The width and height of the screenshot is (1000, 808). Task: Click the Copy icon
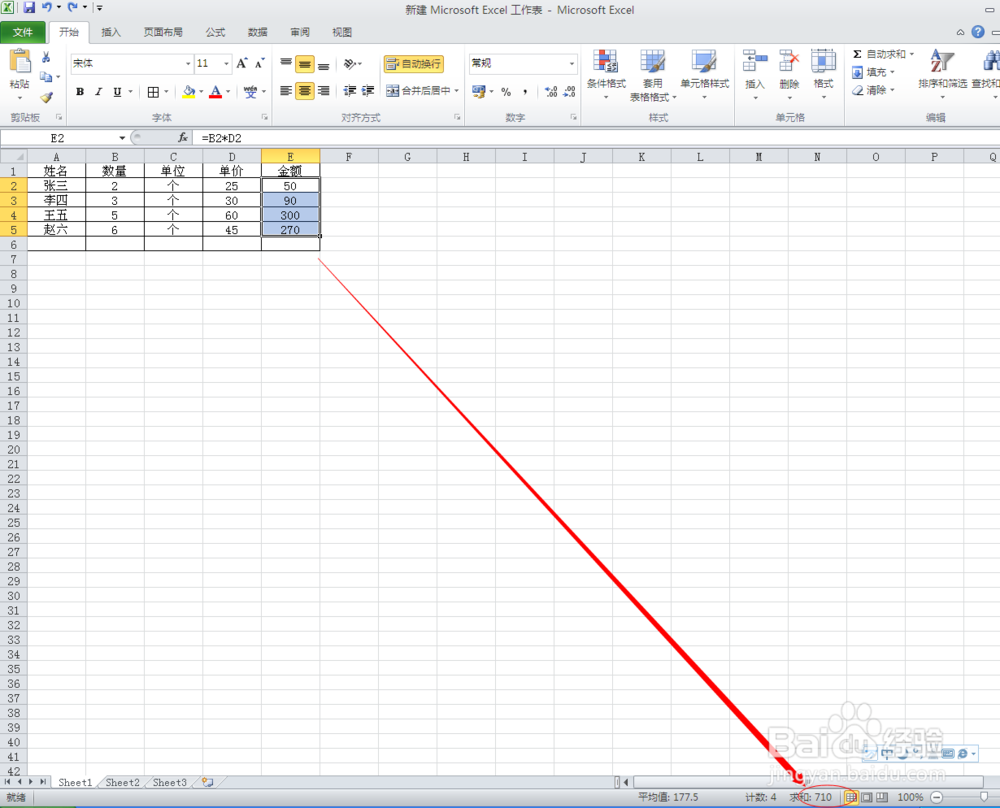pos(46,77)
